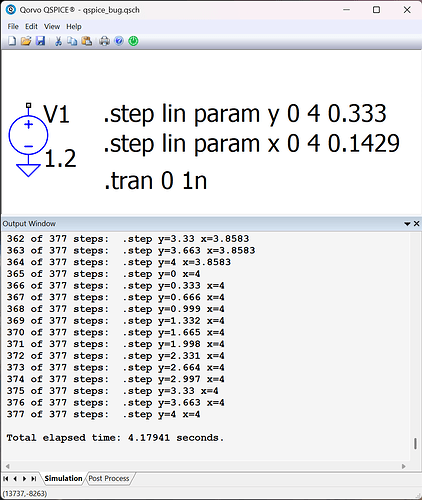The image size is (422, 500).
Task: Open a file with the folder icon
Action: point(26,41)
